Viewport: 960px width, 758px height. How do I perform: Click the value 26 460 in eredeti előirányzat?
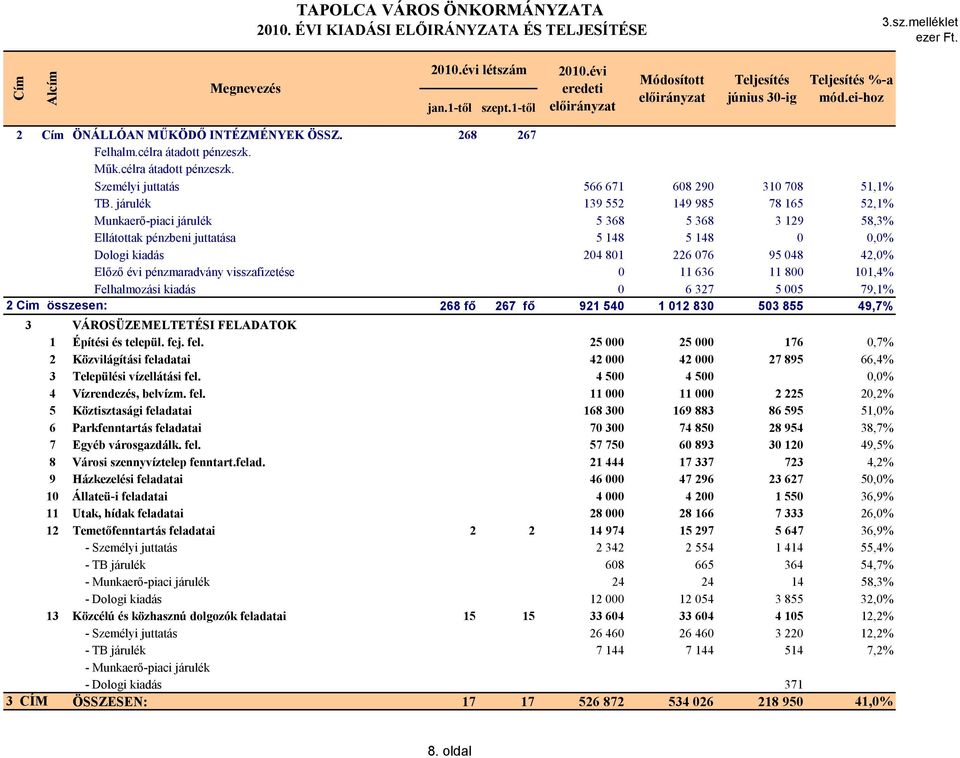[x=606, y=634]
